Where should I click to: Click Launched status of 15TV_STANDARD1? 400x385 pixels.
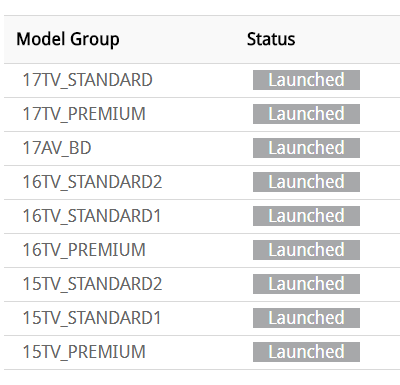[x=306, y=318]
